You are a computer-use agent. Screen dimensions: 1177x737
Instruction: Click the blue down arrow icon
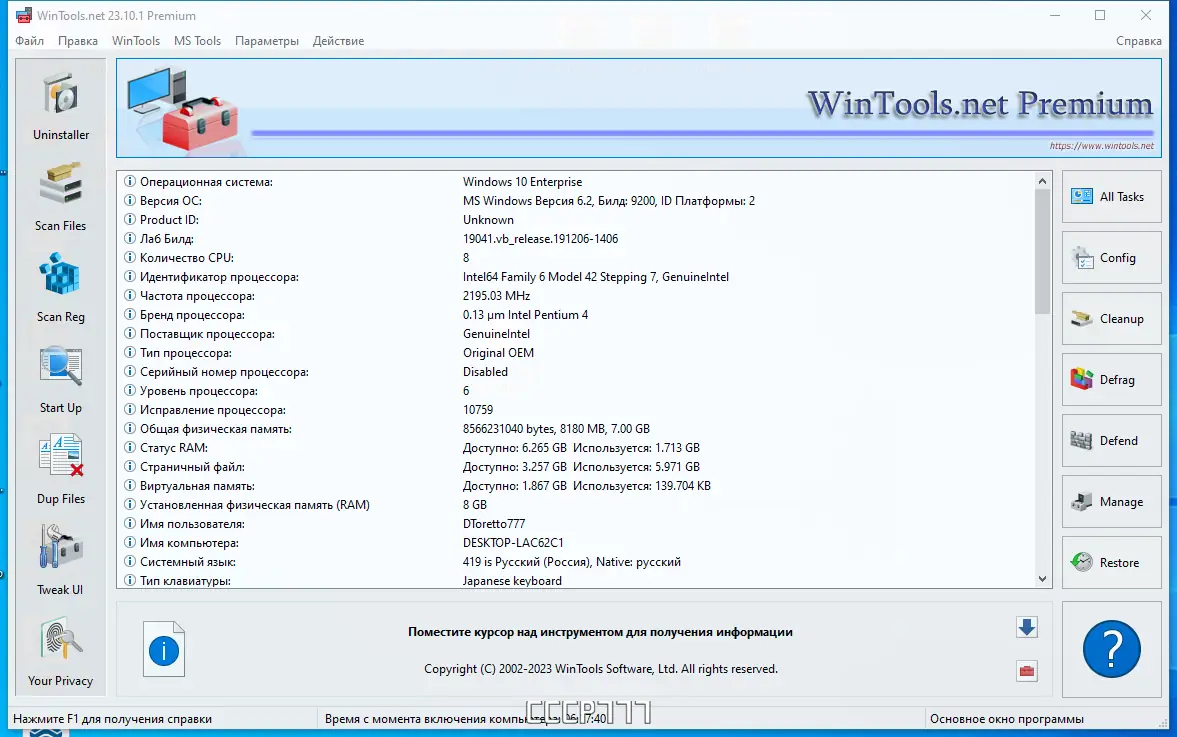click(1027, 627)
